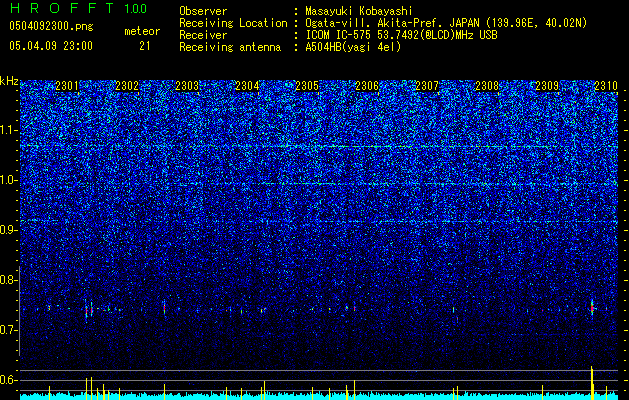Click the Receiving antenna label

pos(230,47)
